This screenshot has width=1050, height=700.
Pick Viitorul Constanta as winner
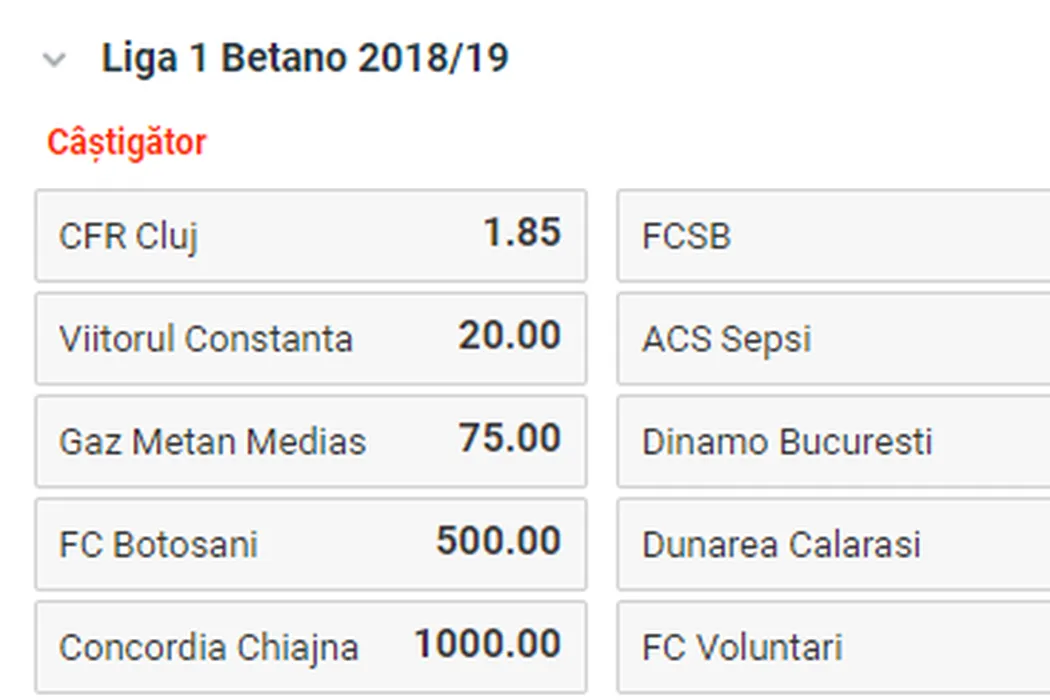point(310,339)
